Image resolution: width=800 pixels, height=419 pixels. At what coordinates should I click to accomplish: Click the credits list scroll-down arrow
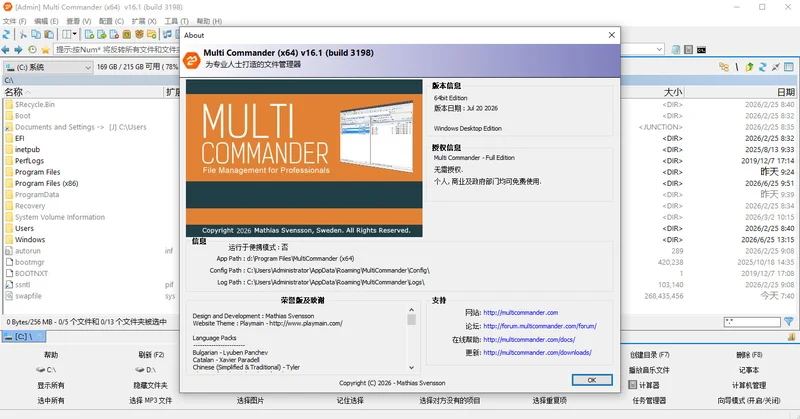pos(411,367)
